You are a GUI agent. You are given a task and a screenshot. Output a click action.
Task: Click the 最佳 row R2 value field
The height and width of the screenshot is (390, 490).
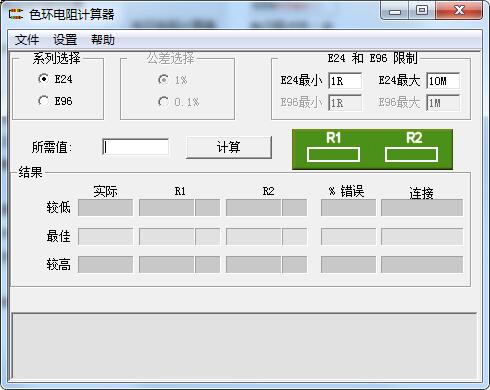click(254, 236)
